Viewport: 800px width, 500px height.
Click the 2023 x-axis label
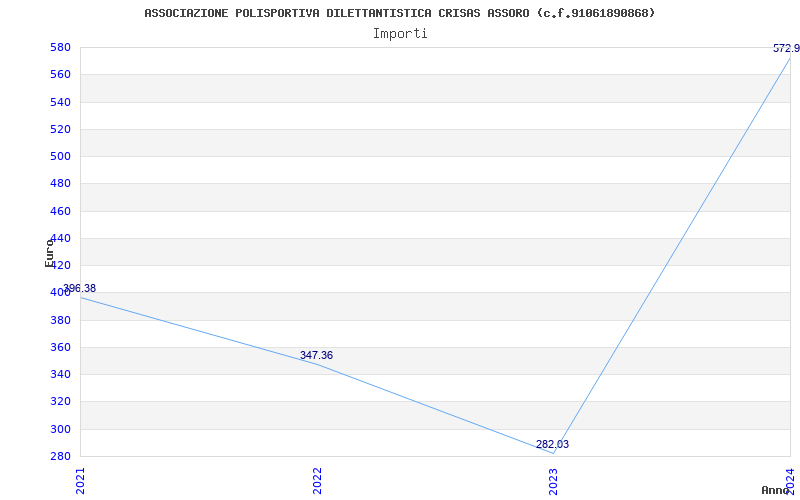point(554,481)
